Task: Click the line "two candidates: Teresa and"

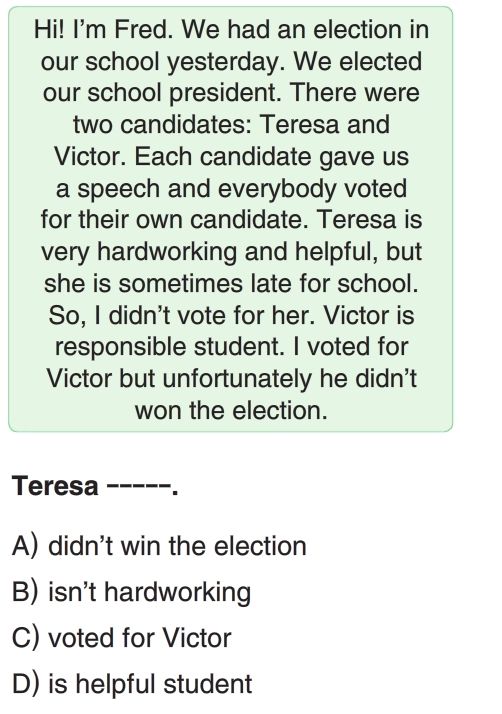Action: pyautogui.click(x=231, y=124)
